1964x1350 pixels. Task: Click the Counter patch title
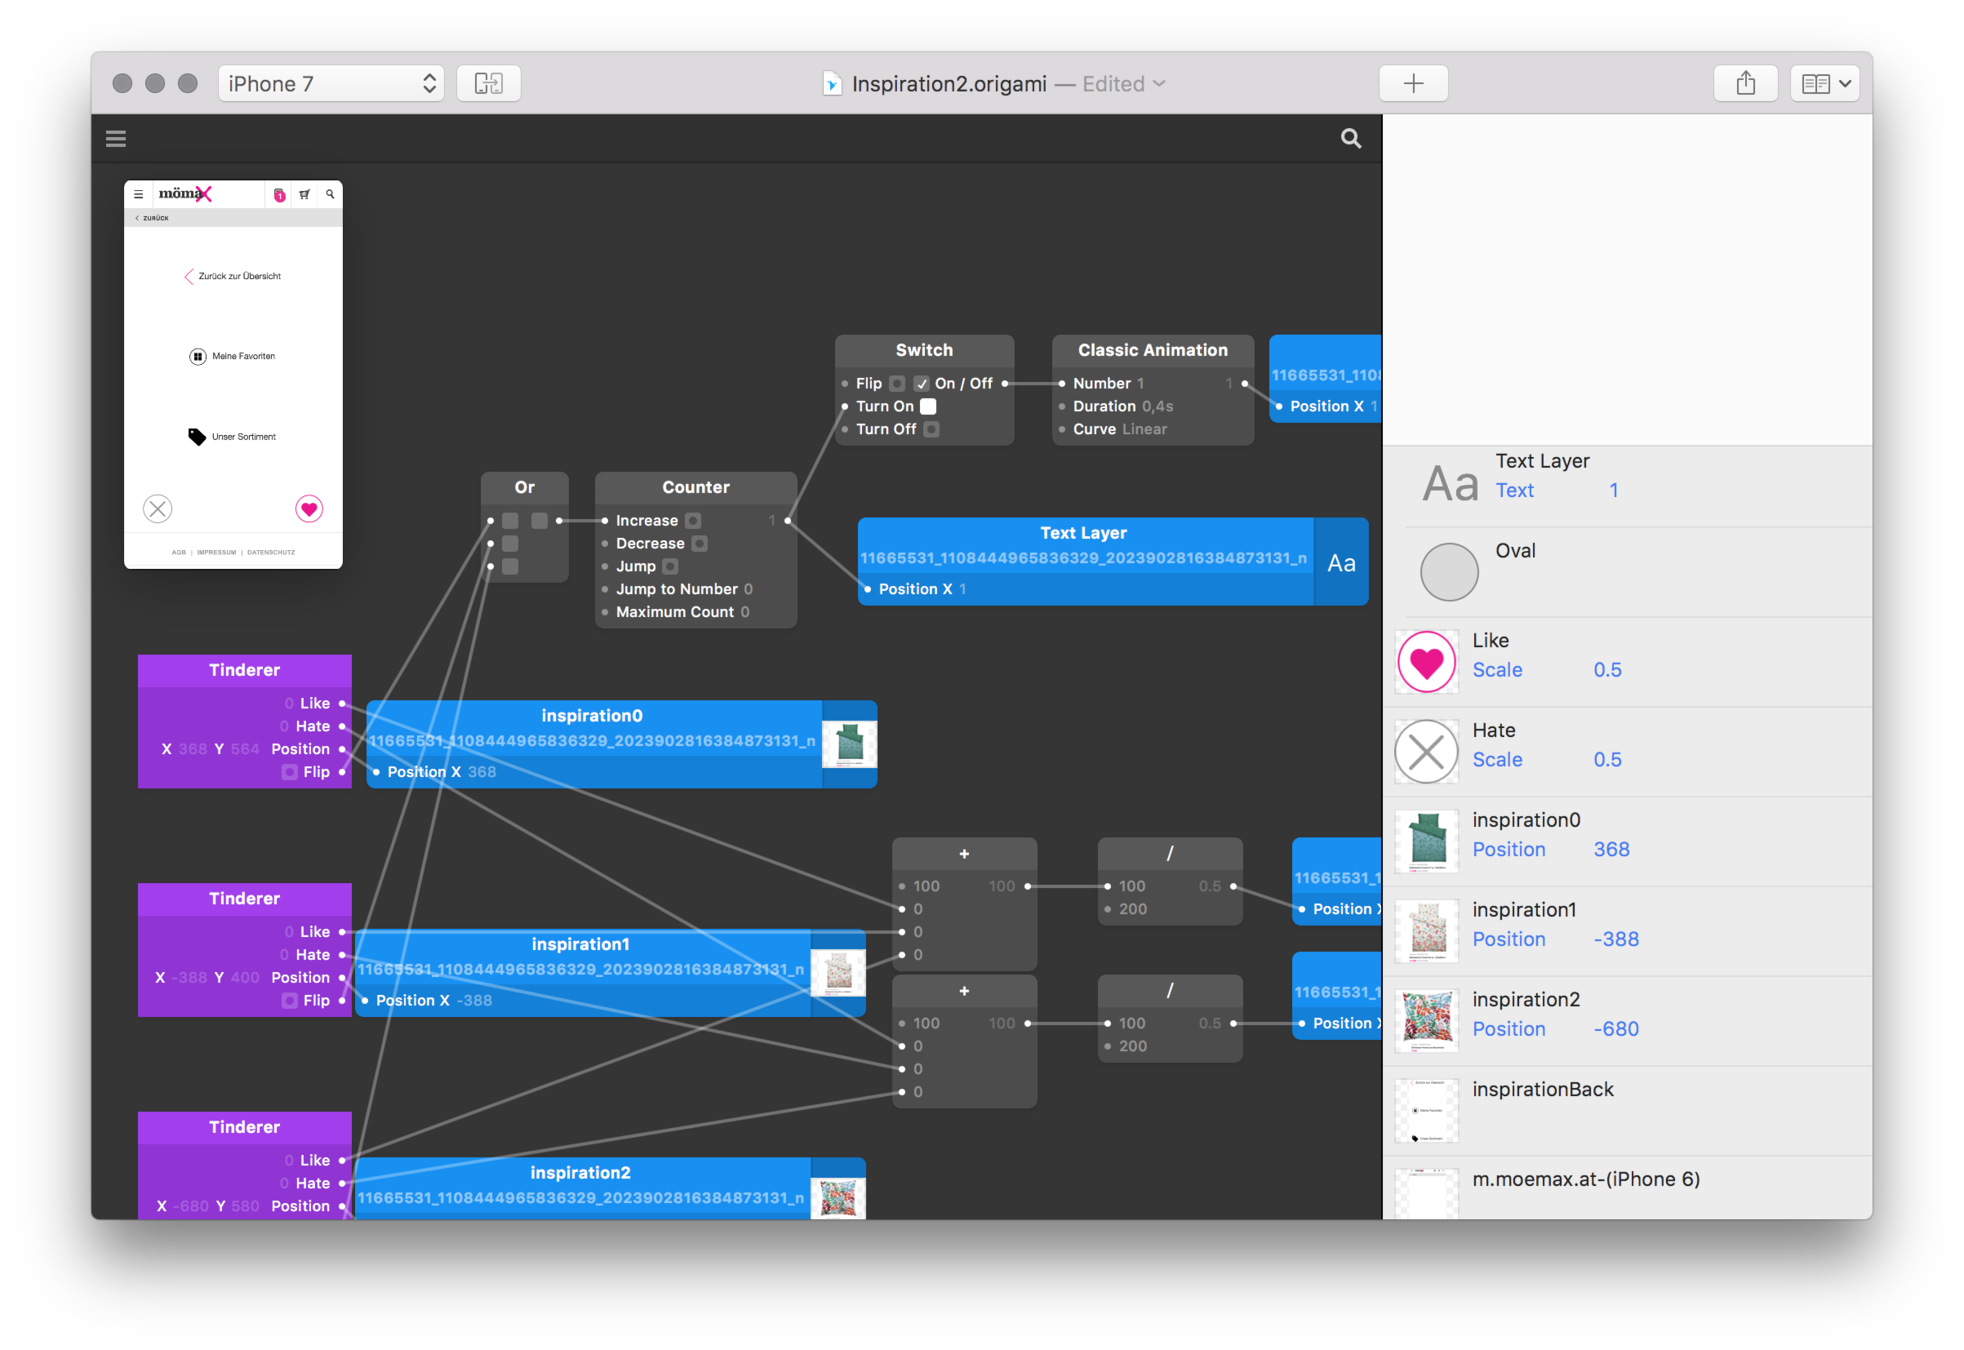point(695,487)
